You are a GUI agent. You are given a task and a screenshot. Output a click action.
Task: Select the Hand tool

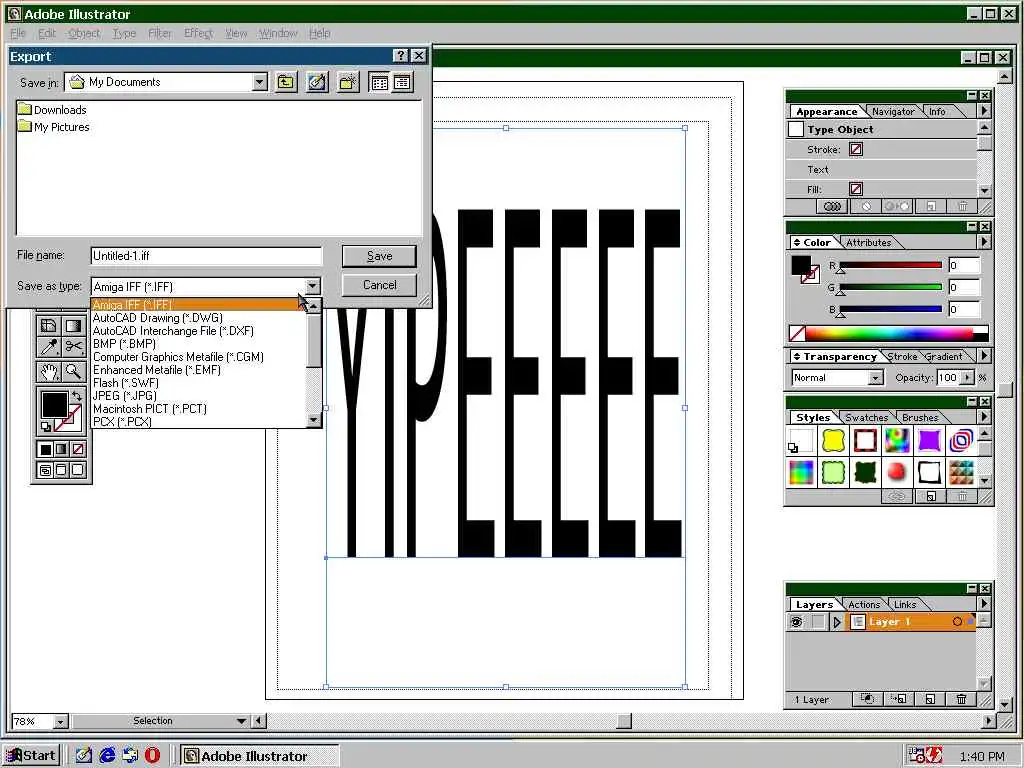point(49,372)
